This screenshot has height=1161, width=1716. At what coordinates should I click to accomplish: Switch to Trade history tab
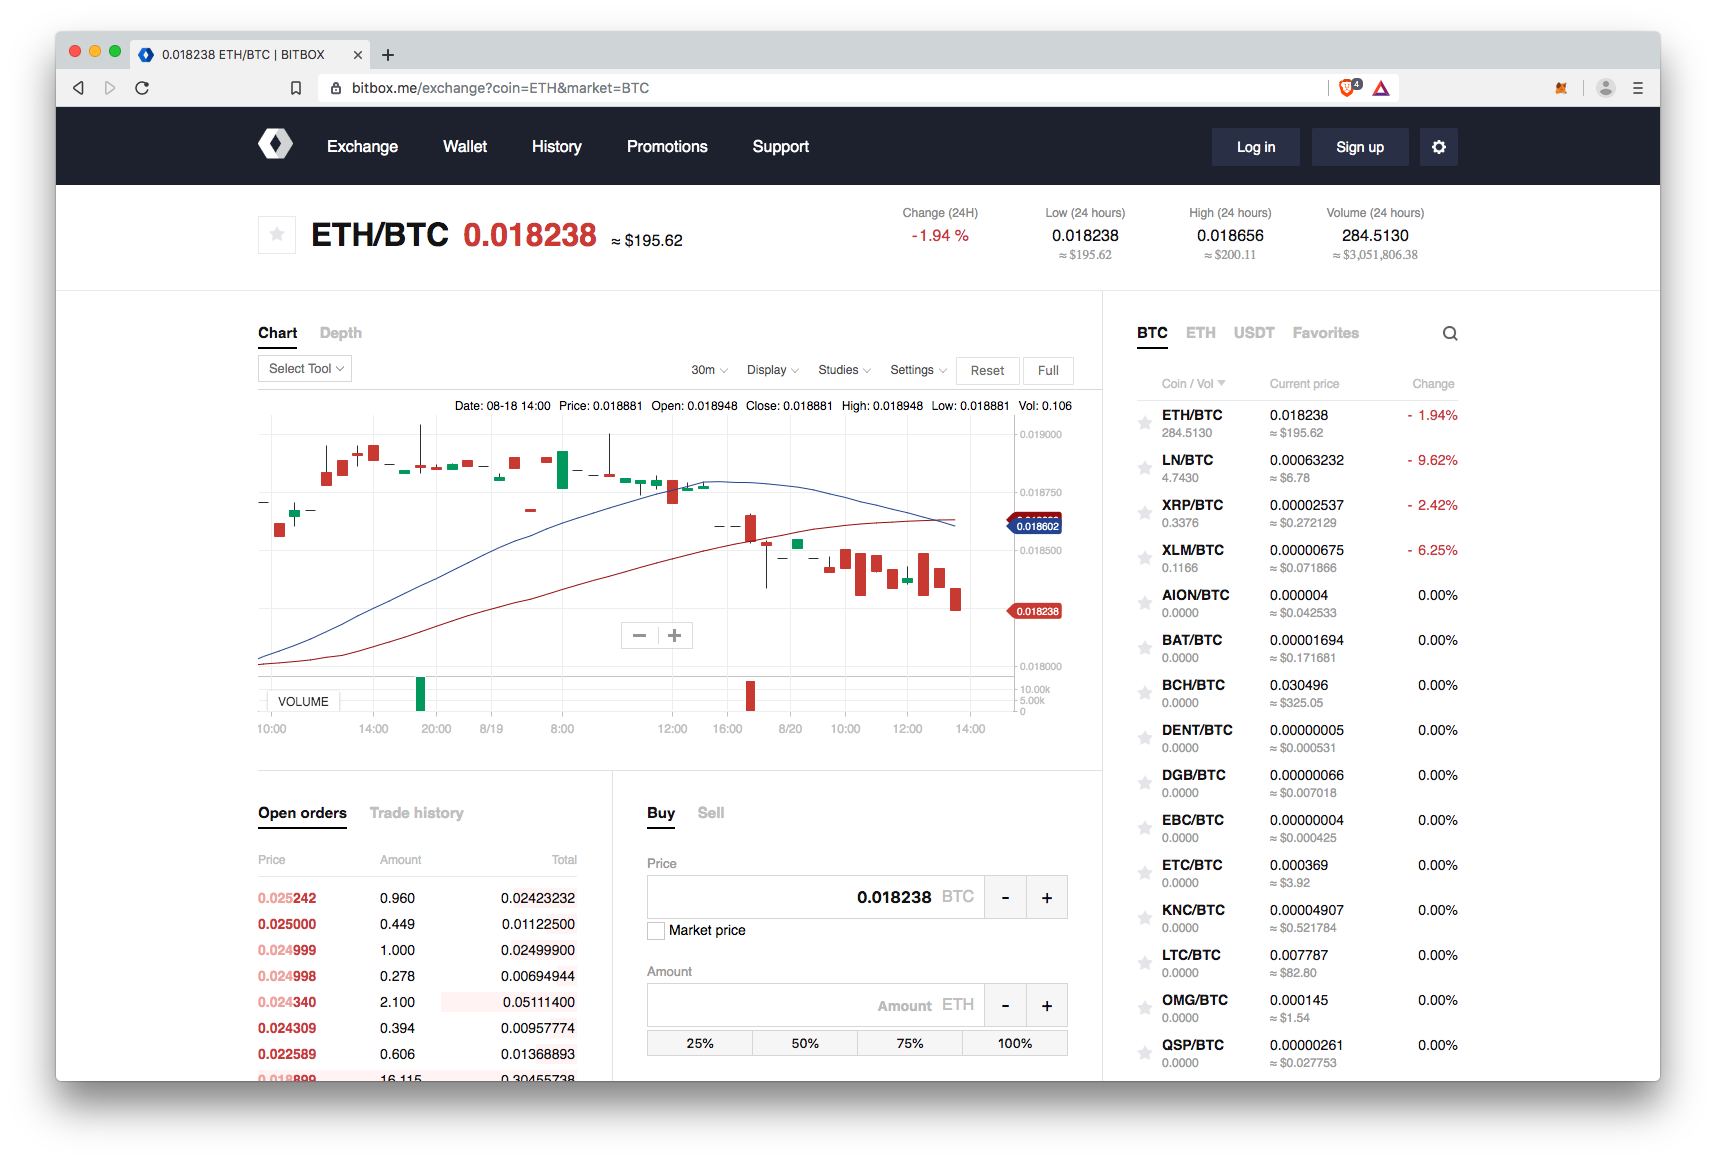point(417,813)
